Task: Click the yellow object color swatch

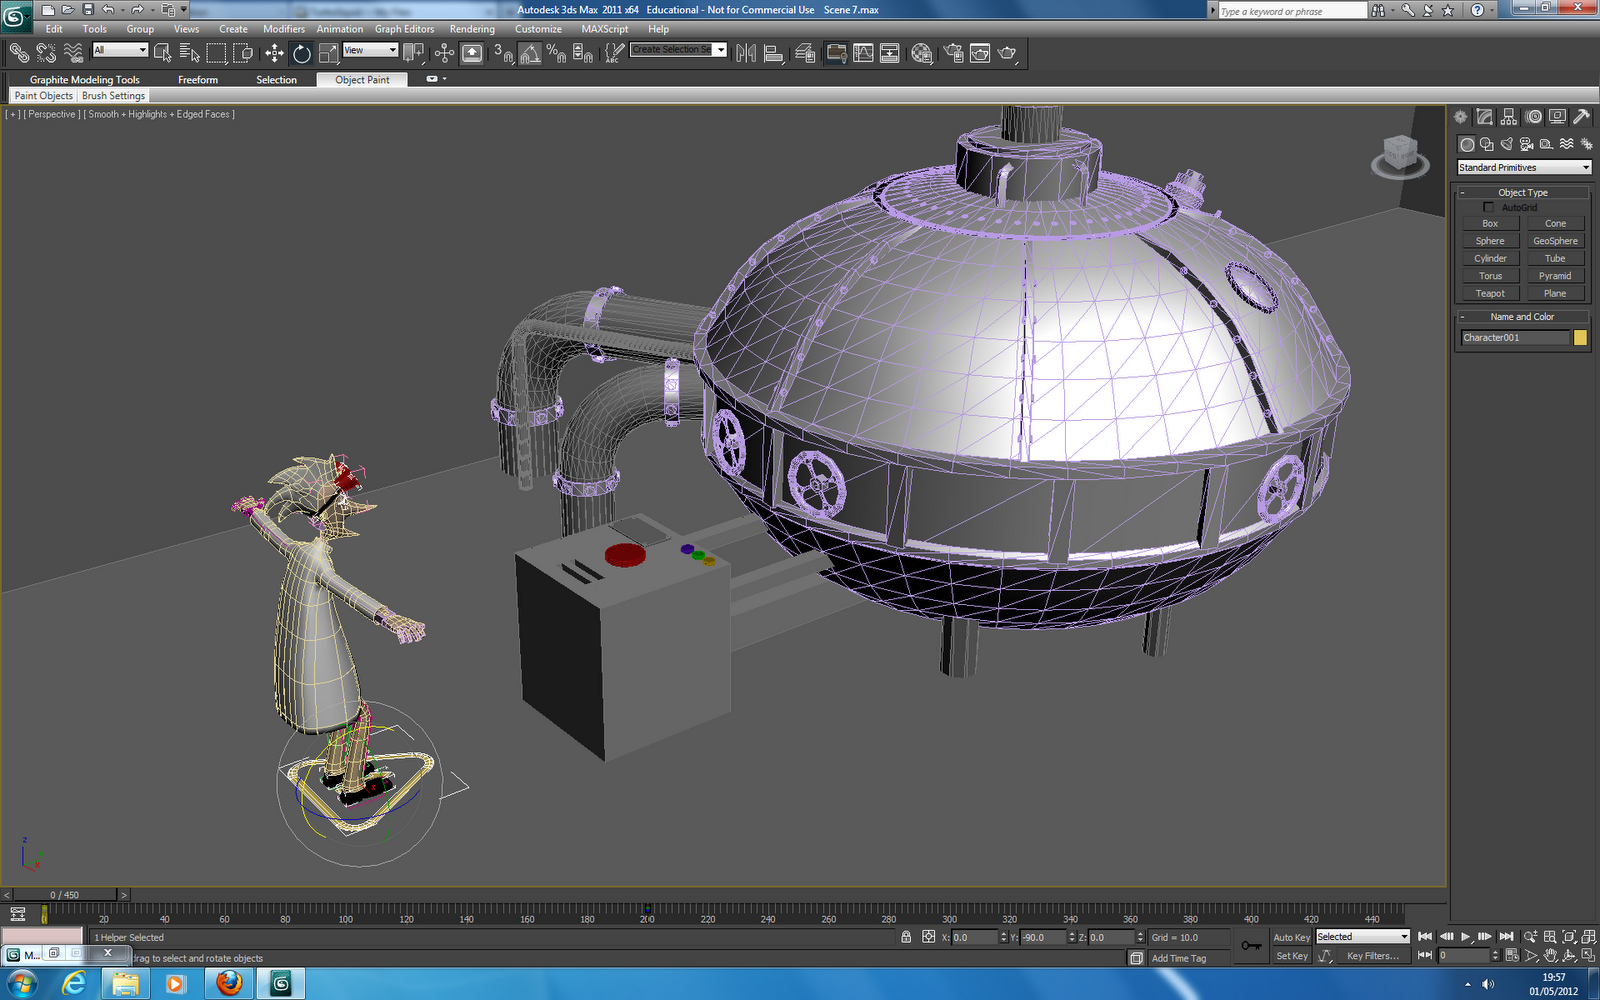Action: [x=1580, y=338]
